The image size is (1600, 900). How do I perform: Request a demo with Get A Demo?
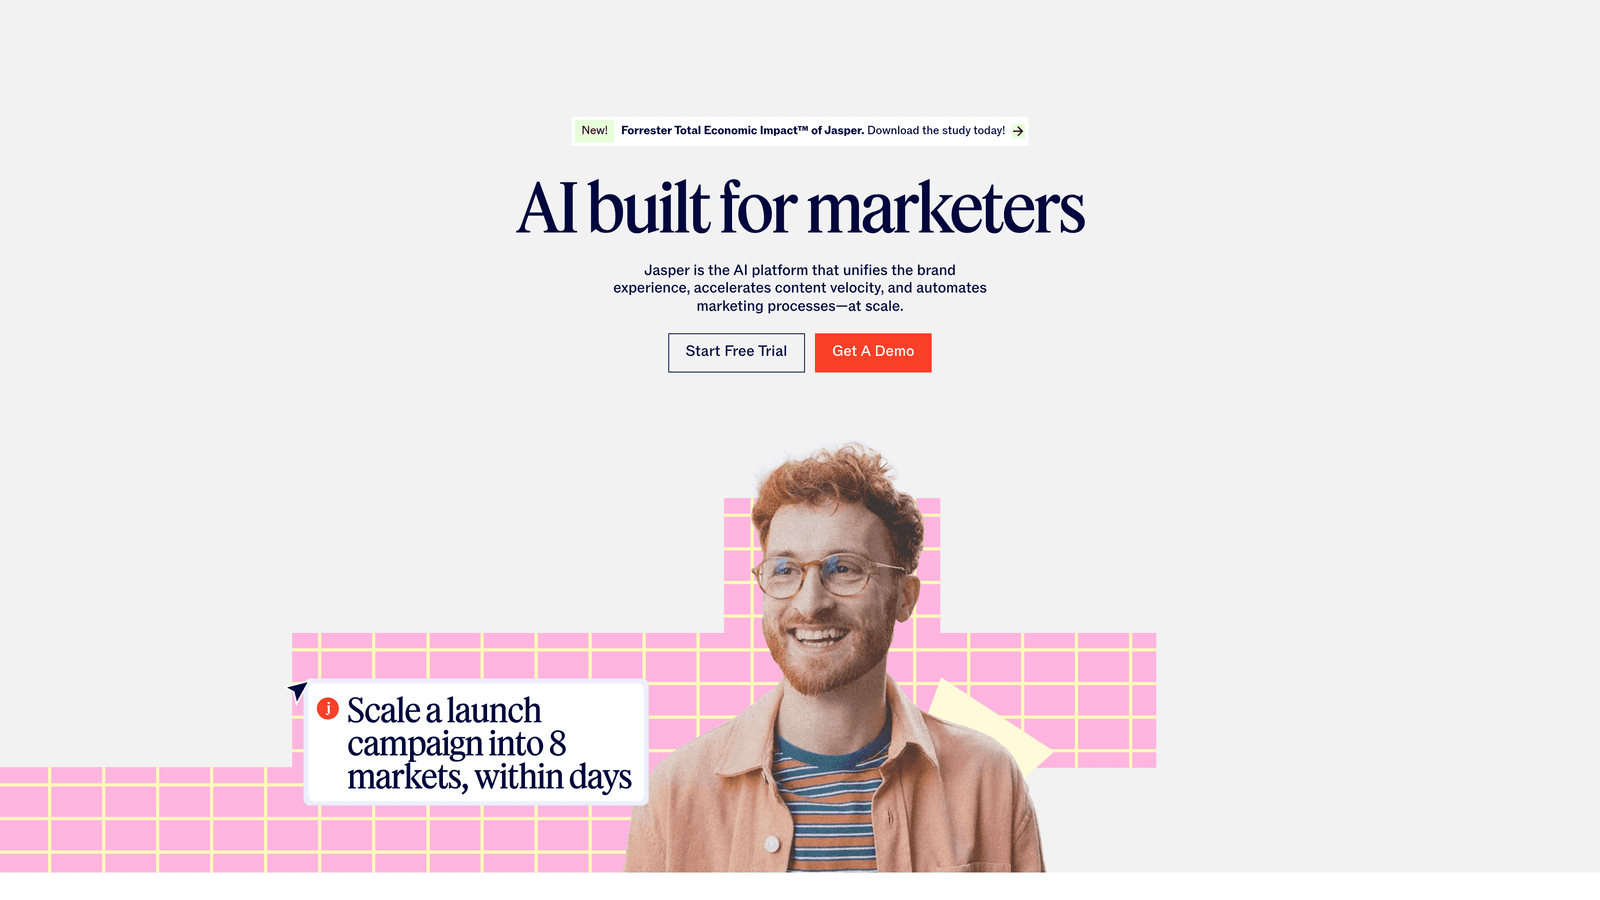pos(873,352)
